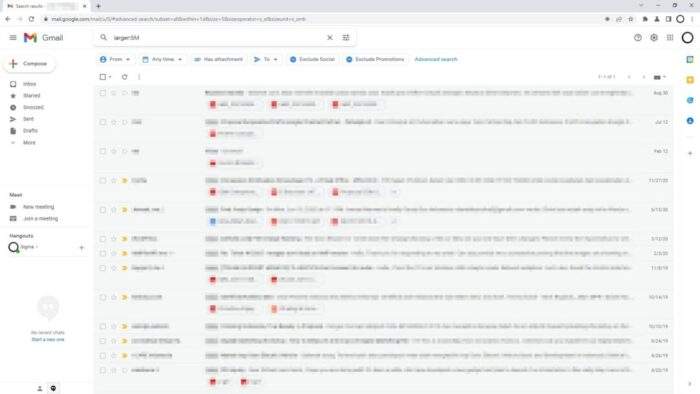Image resolution: width=700 pixels, height=394 pixels.
Task: Click Get add-ons plus icon
Action: pyautogui.click(x=690, y=153)
